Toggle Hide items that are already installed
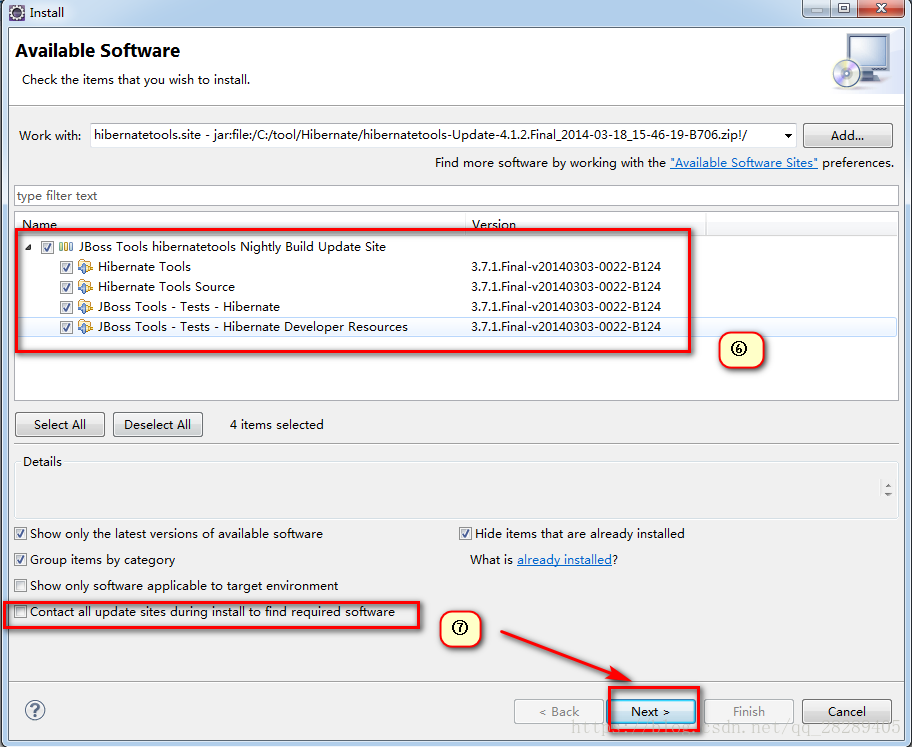This screenshot has height=747, width=912. click(465, 533)
